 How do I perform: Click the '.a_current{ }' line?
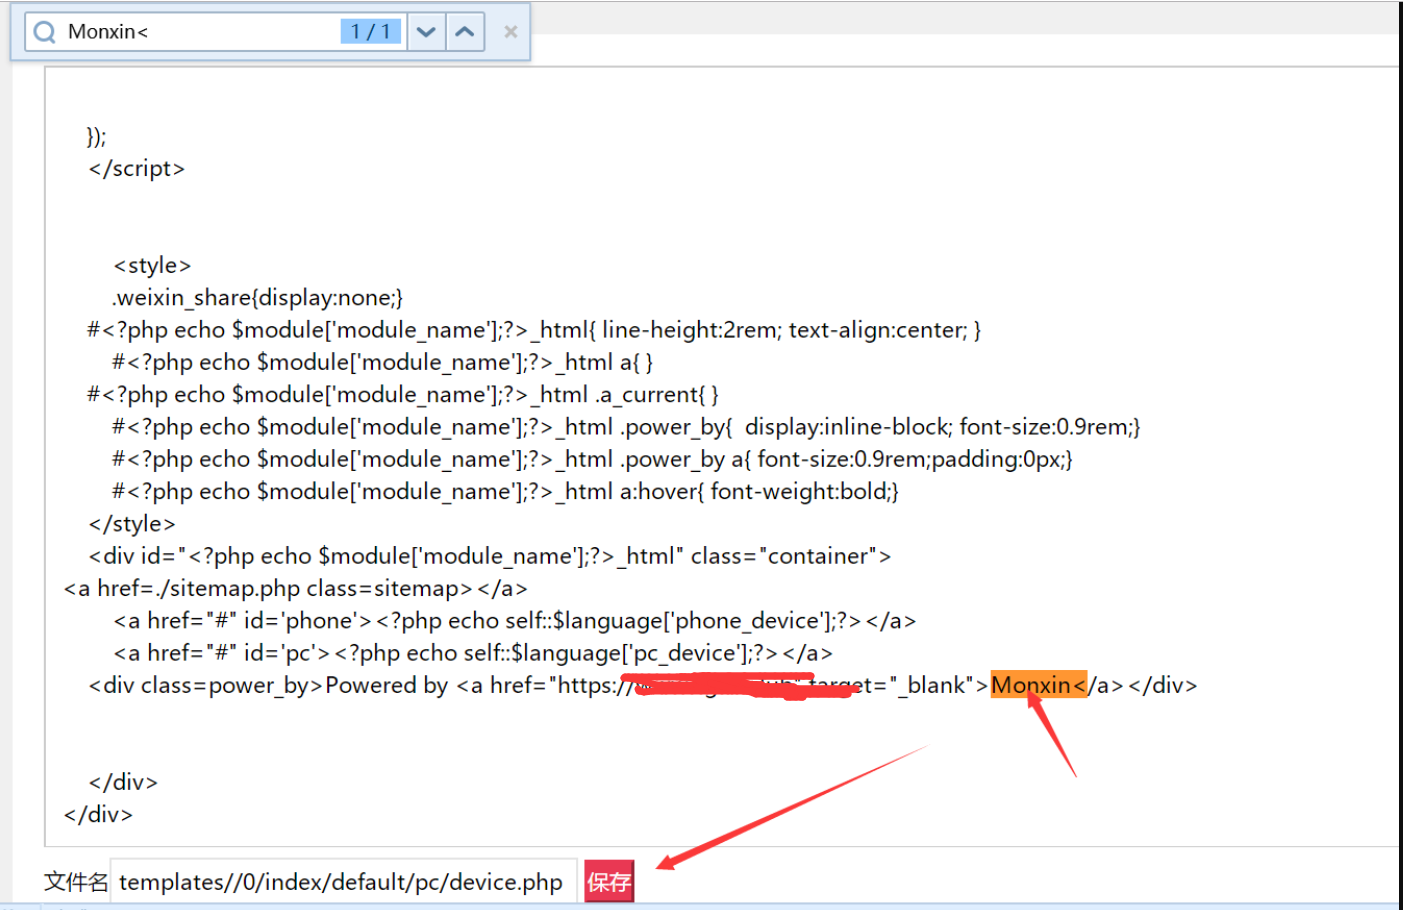point(403,395)
